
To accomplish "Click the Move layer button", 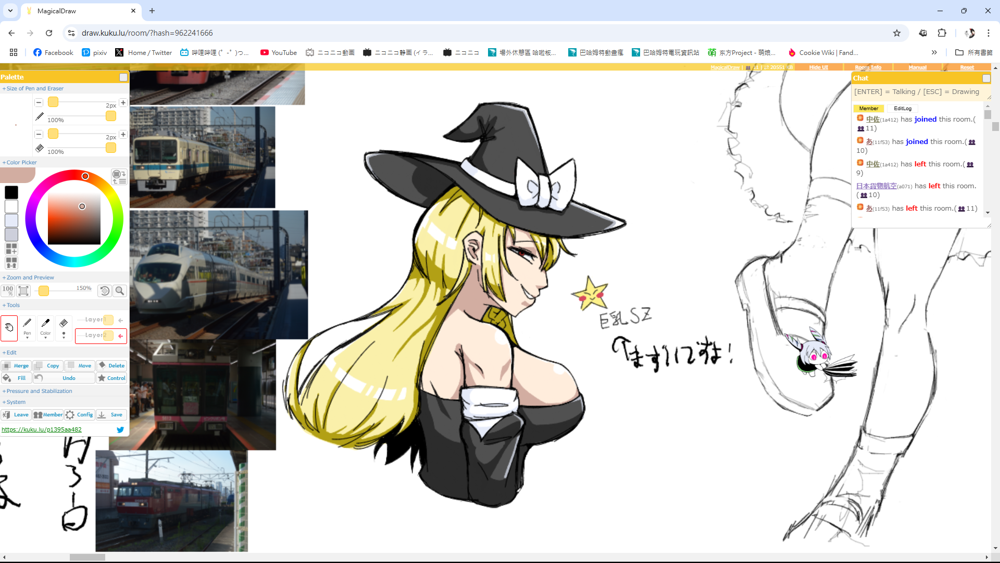I will (80, 366).
